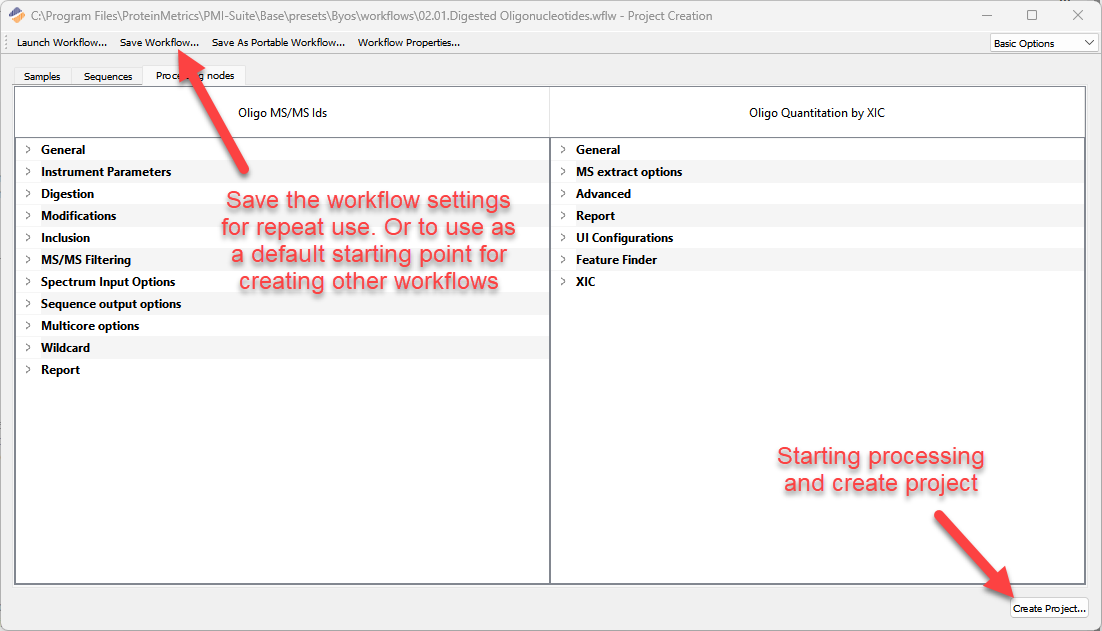Switch to the Samples tab
The width and height of the screenshot is (1102, 631).
point(42,77)
